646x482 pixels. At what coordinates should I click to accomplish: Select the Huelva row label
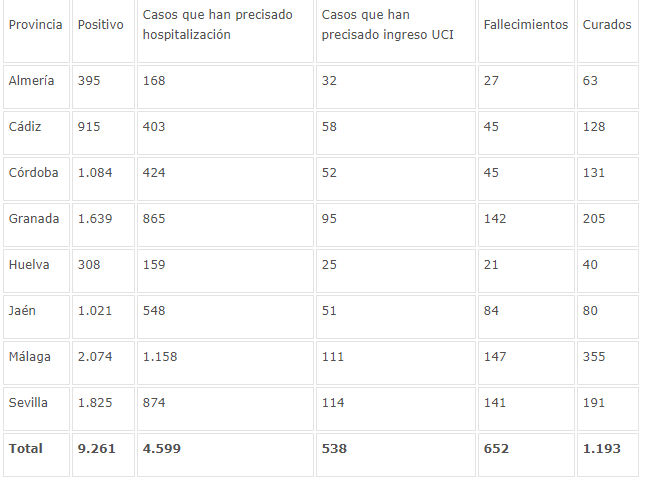(x=29, y=264)
